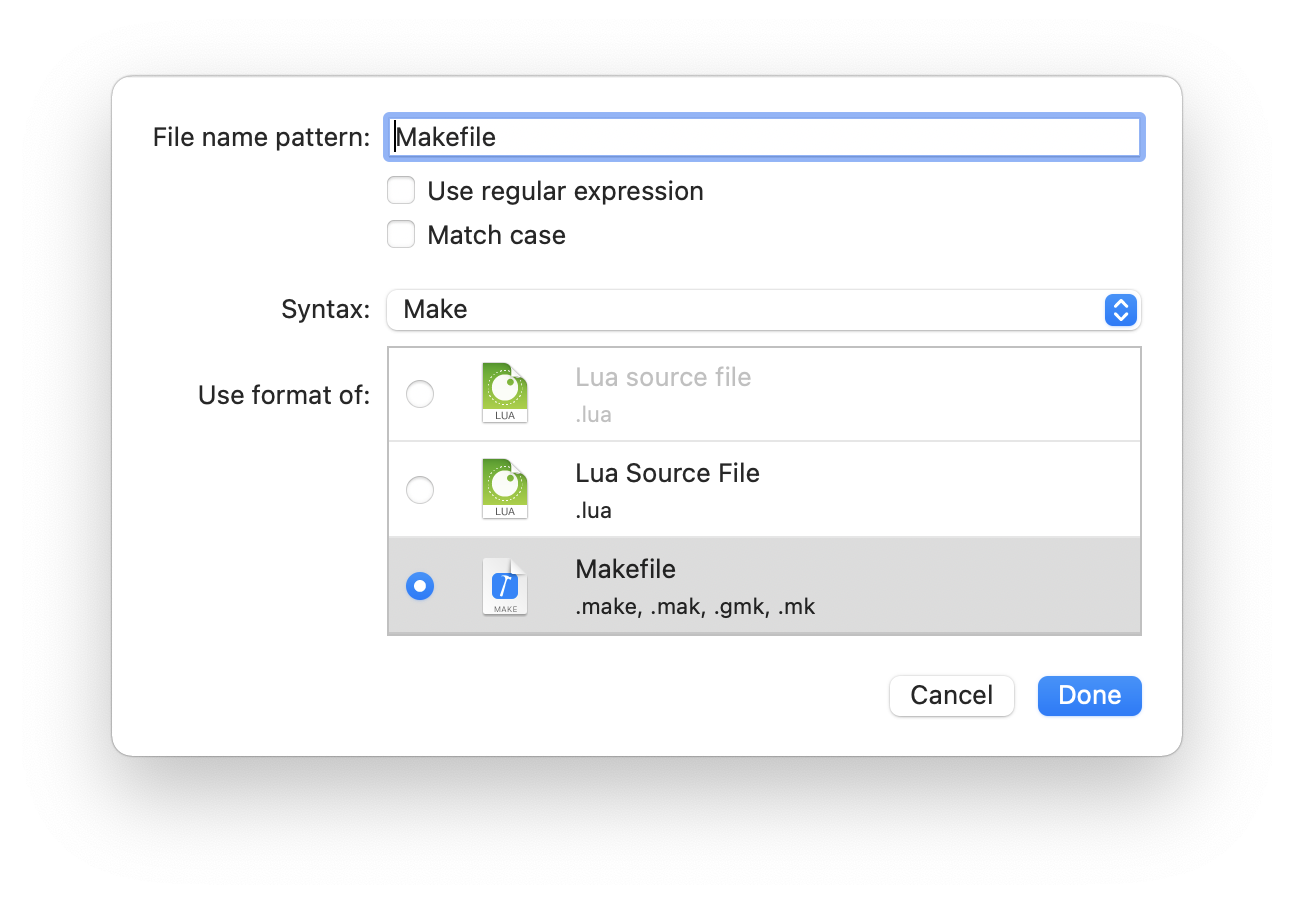Click the greyed "Lua source file" text
This screenshot has height=904, width=1294.
pos(663,377)
